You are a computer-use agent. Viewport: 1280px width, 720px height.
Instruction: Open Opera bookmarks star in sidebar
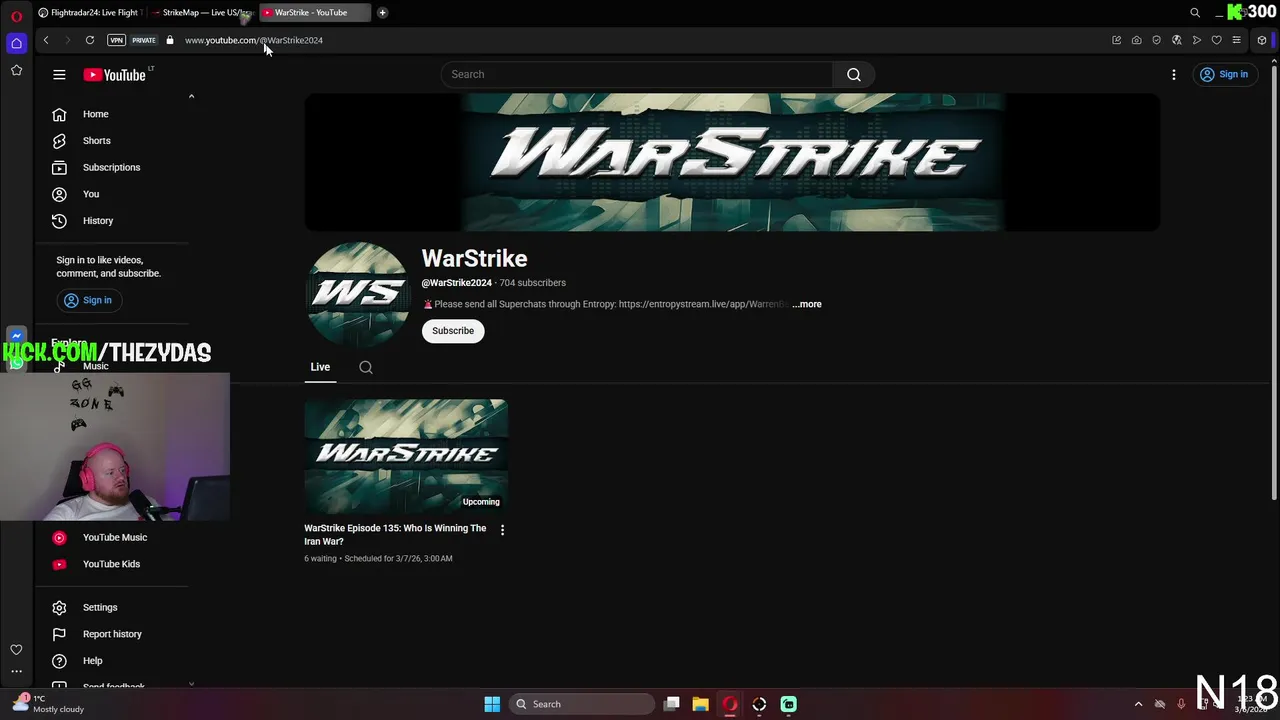click(x=16, y=70)
